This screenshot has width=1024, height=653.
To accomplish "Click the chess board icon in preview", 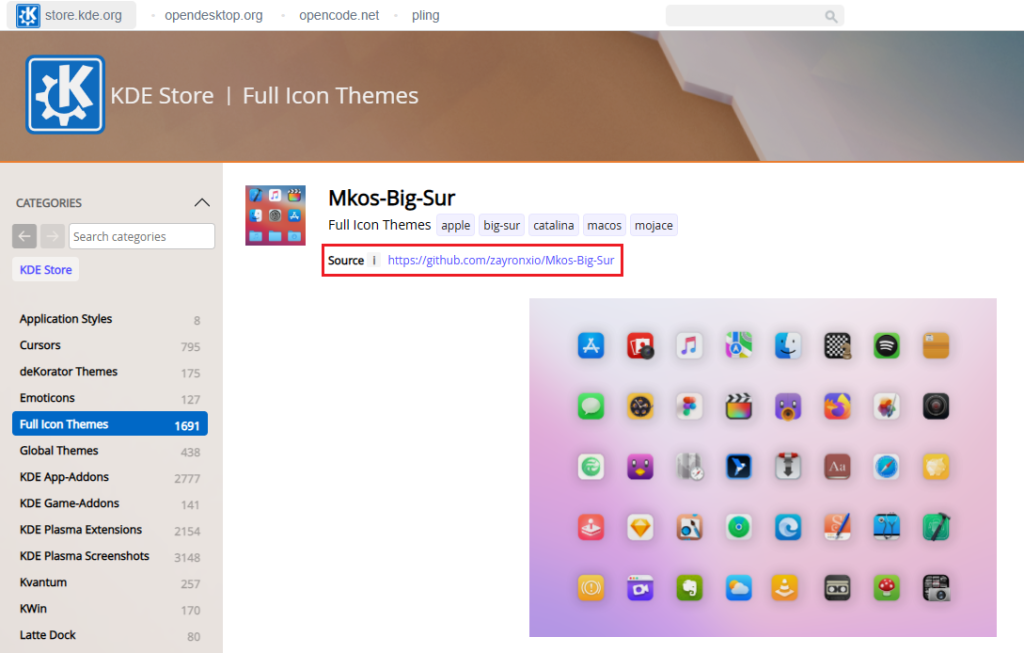I will [837, 345].
